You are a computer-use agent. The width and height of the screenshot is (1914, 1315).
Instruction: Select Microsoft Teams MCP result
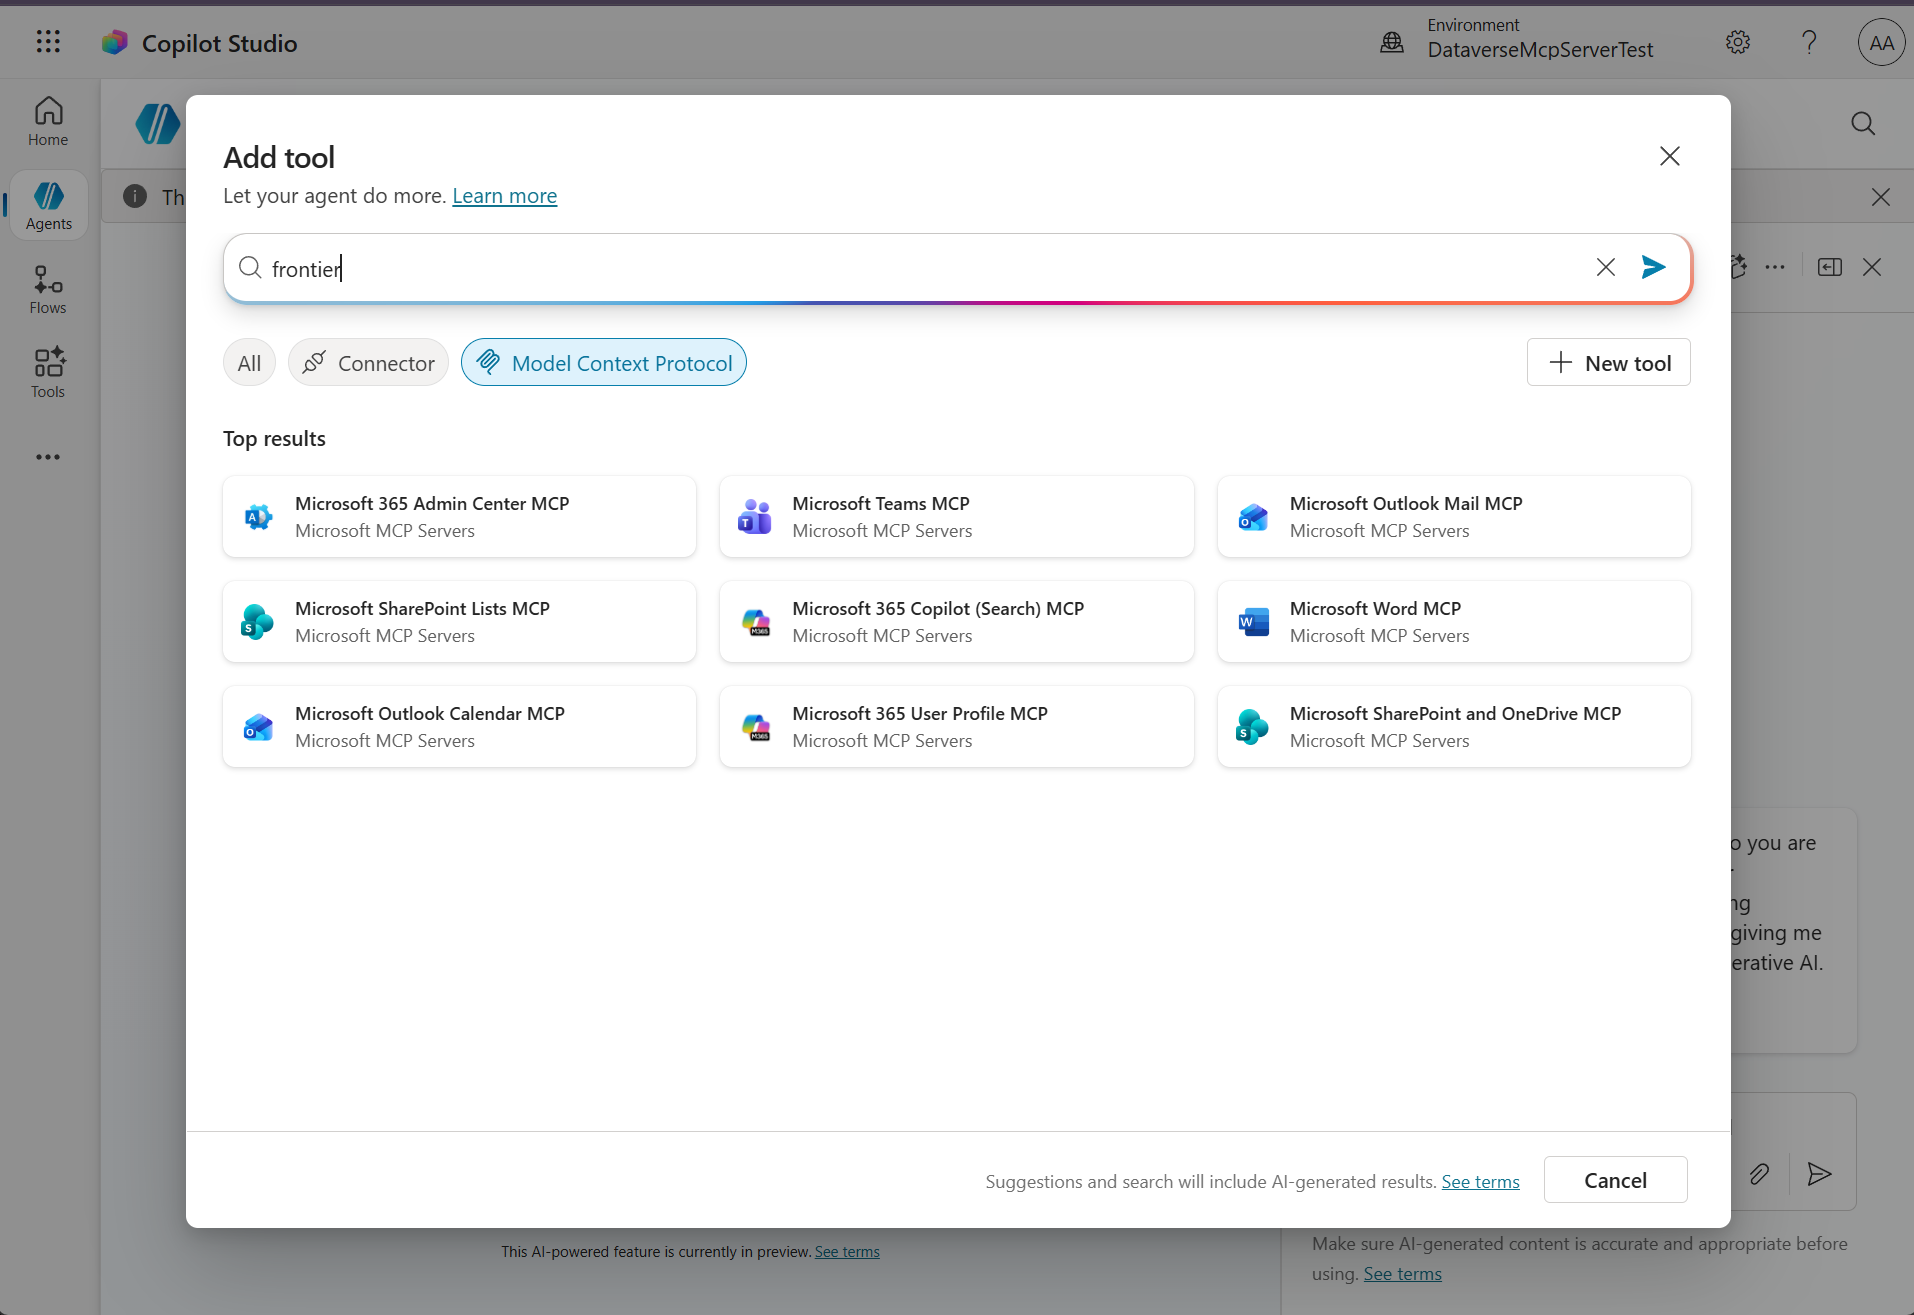pyautogui.click(x=956, y=517)
